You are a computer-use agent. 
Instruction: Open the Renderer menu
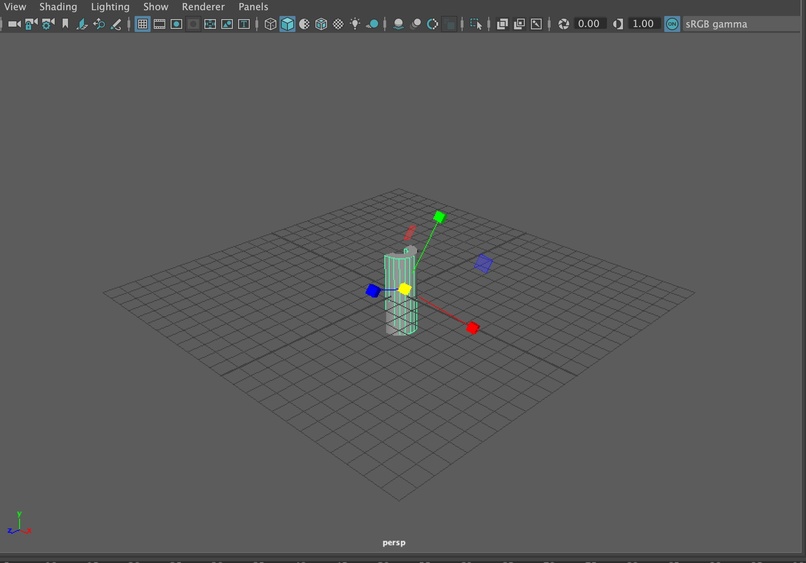[x=203, y=7]
